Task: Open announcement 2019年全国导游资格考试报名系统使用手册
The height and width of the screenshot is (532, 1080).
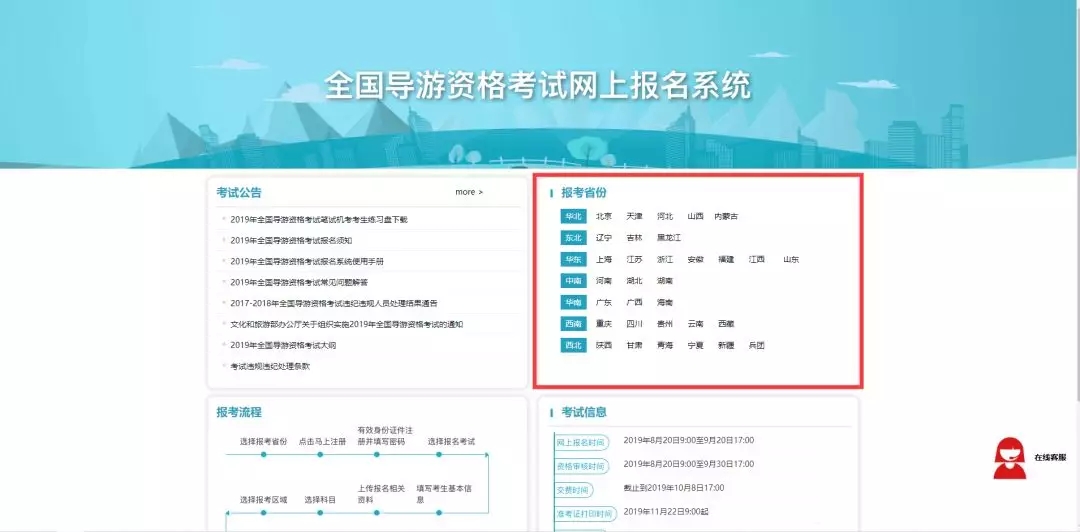Action: click(307, 262)
